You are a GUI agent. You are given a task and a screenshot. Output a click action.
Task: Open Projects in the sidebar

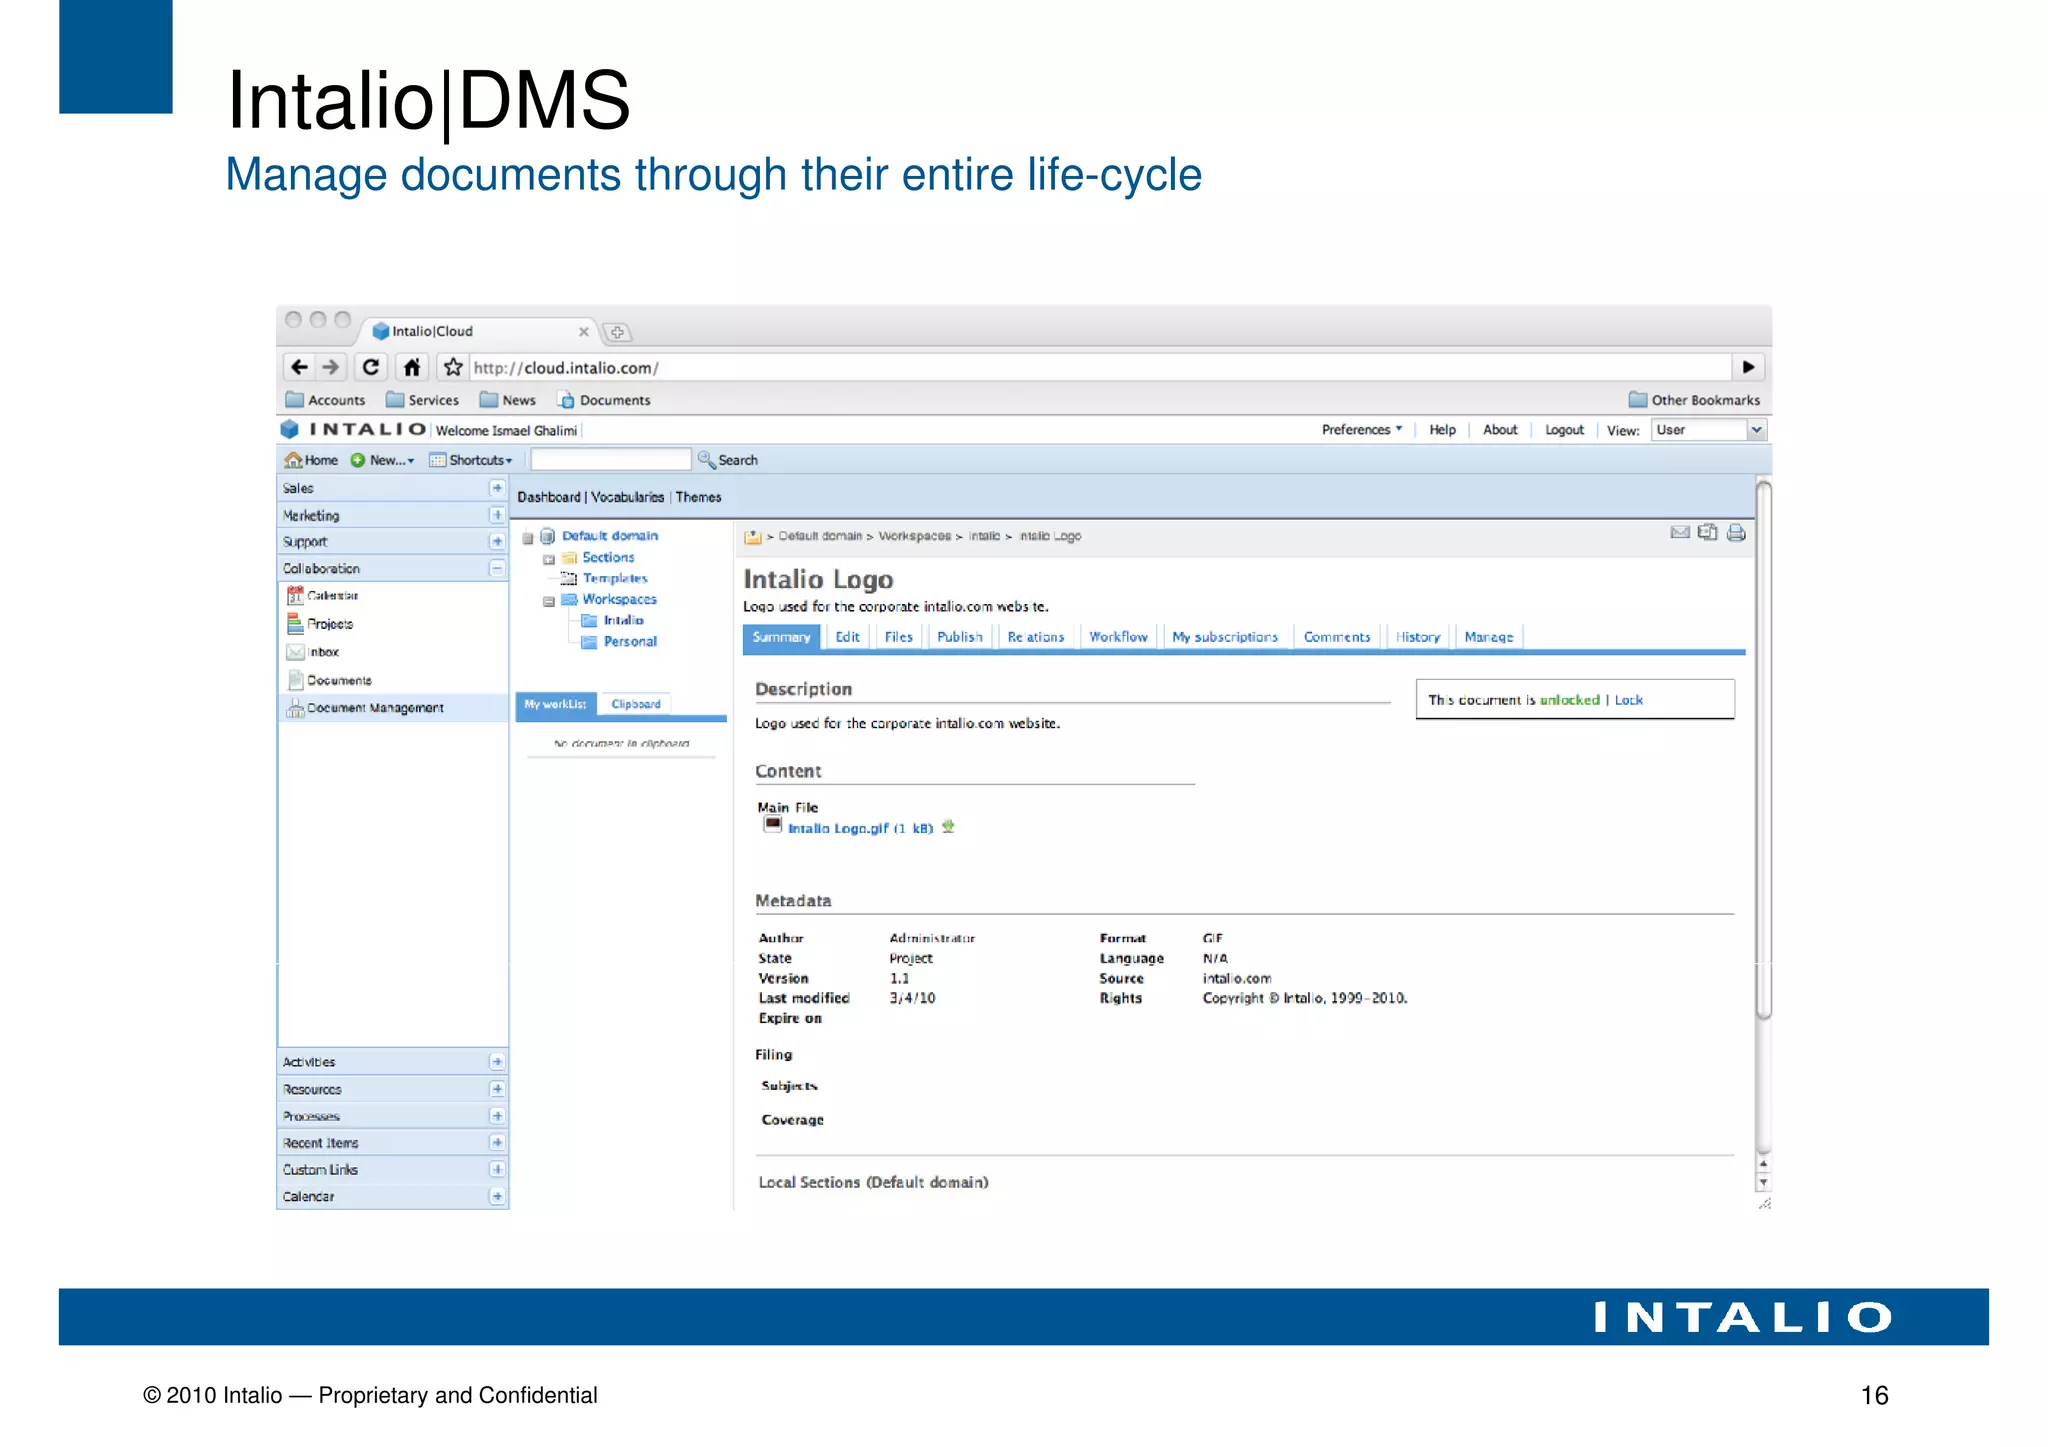(x=320, y=623)
